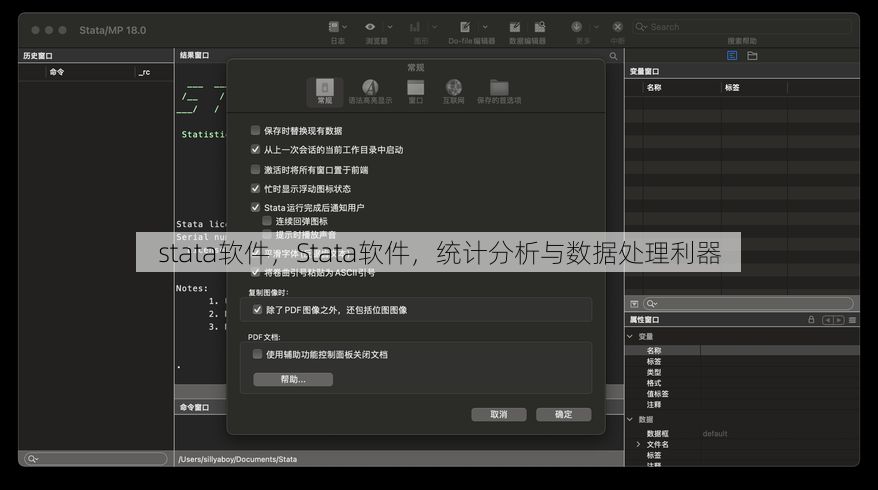Select the 名称 row in properties
Viewport: 878px width, 490px height.
pos(742,351)
